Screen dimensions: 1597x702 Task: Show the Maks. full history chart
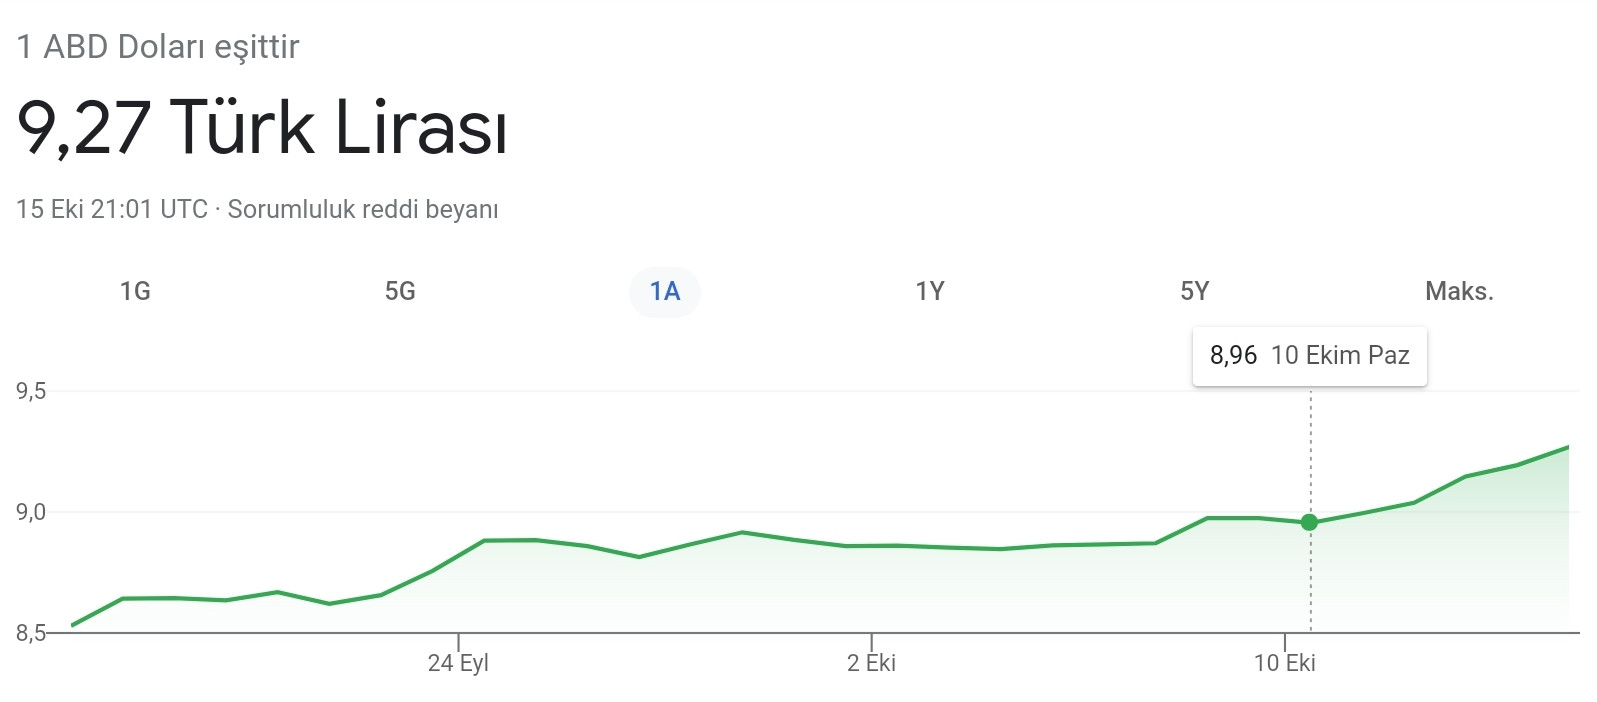(1458, 292)
